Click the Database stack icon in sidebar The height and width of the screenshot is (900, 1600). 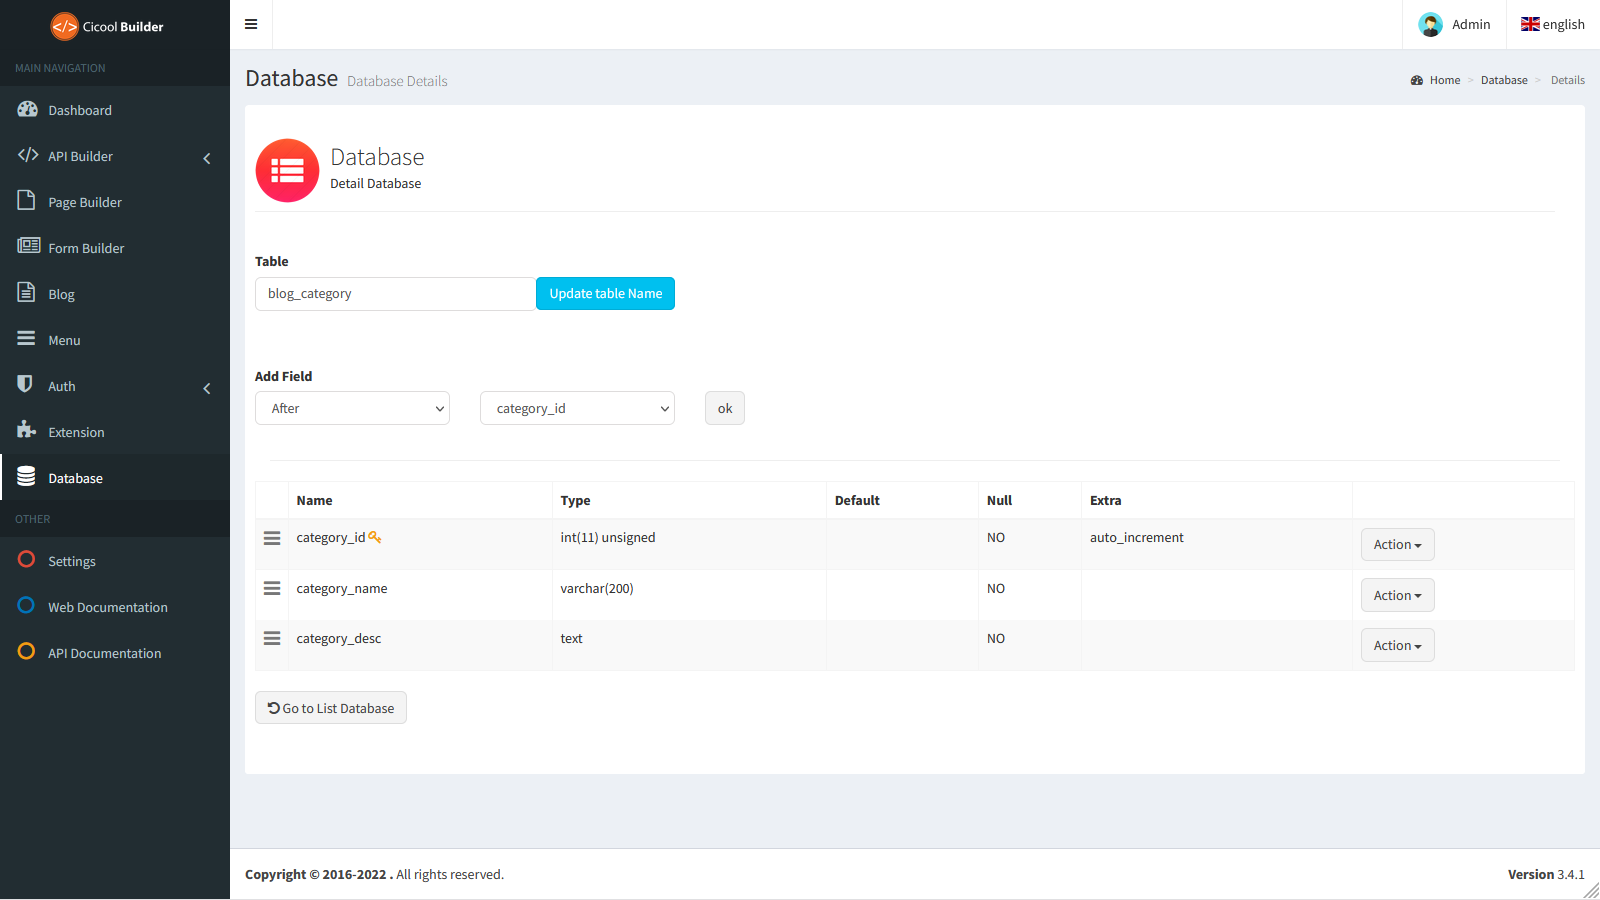26,476
